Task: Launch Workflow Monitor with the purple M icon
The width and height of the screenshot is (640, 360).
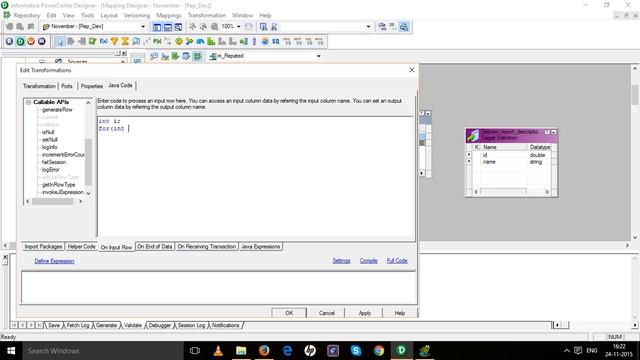Action: [x=42, y=41]
